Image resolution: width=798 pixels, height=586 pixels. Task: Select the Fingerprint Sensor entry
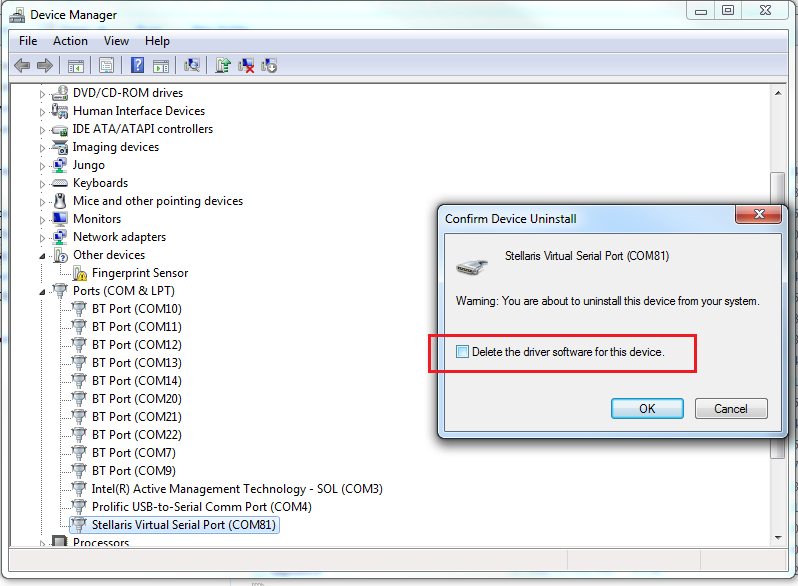(140, 273)
